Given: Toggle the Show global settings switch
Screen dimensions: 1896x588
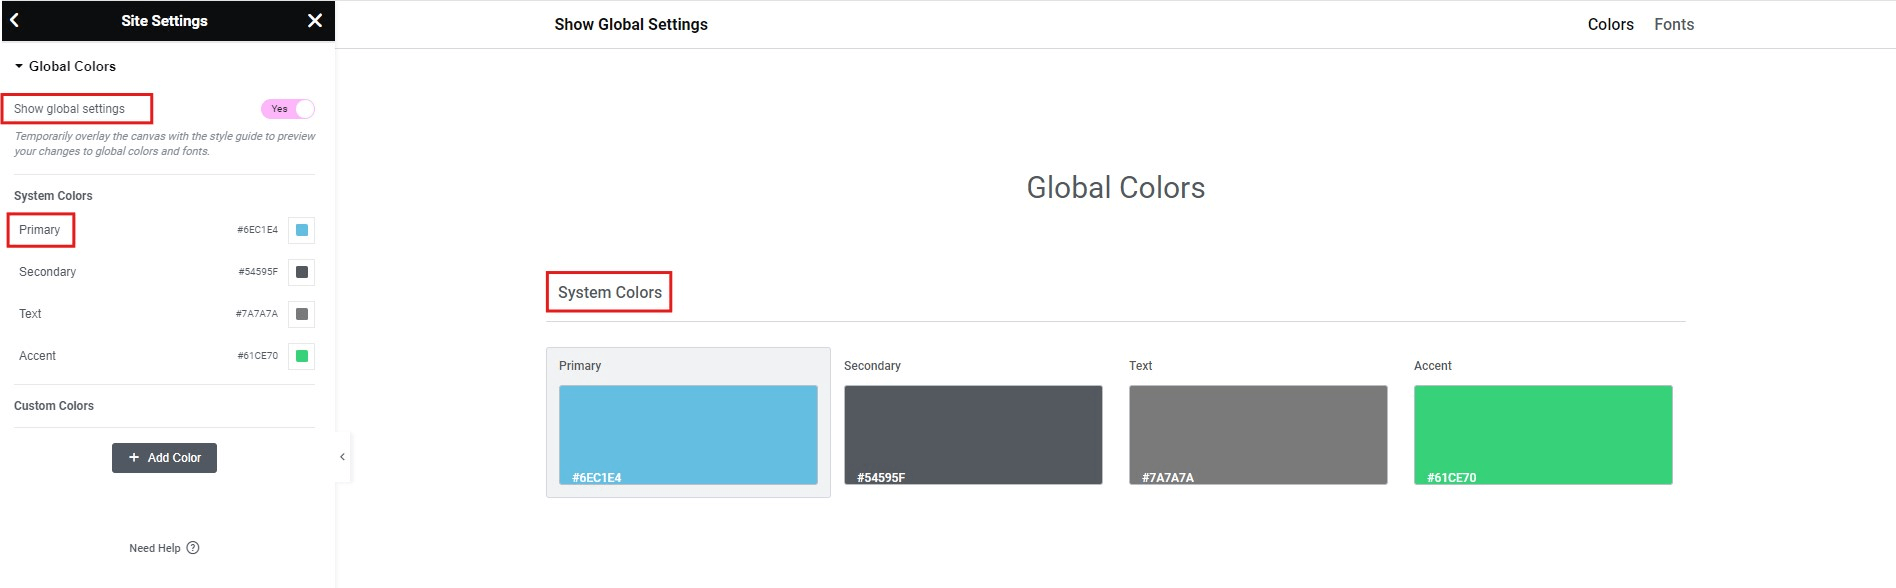Looking at the screenshot, I should [x=288, y=109].
